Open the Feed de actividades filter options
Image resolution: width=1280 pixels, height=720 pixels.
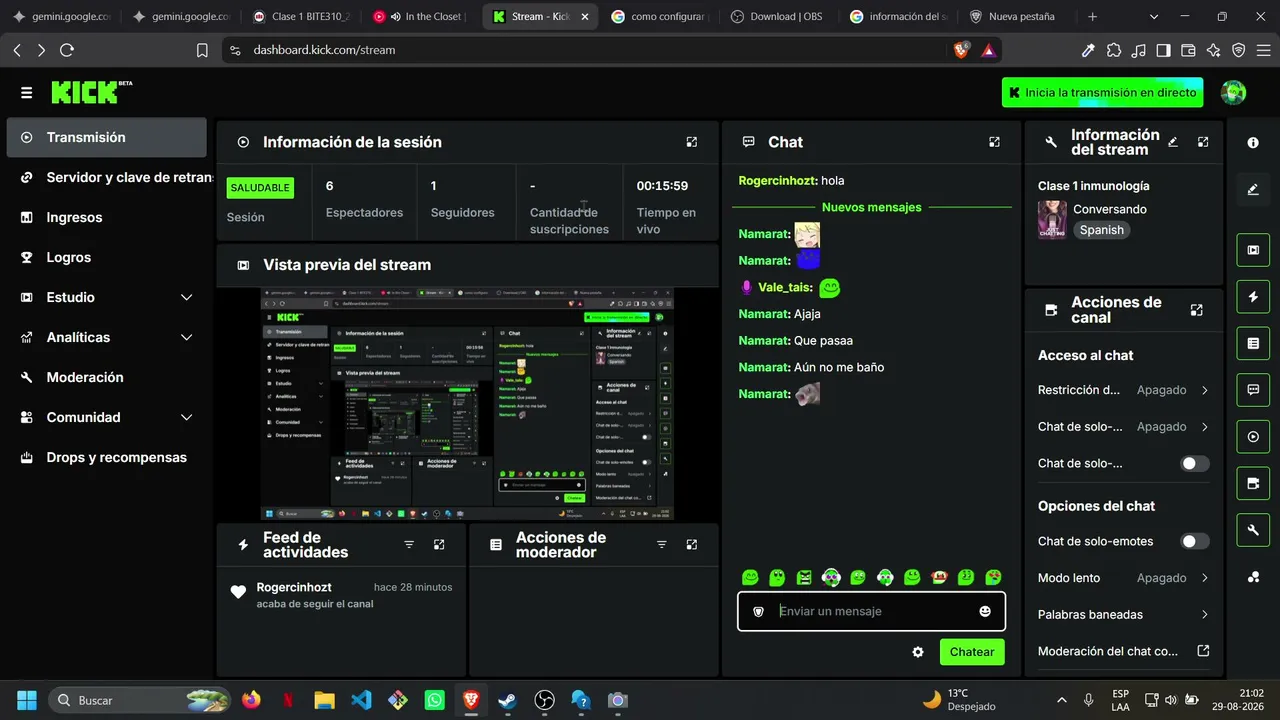(x=409, y=545)
